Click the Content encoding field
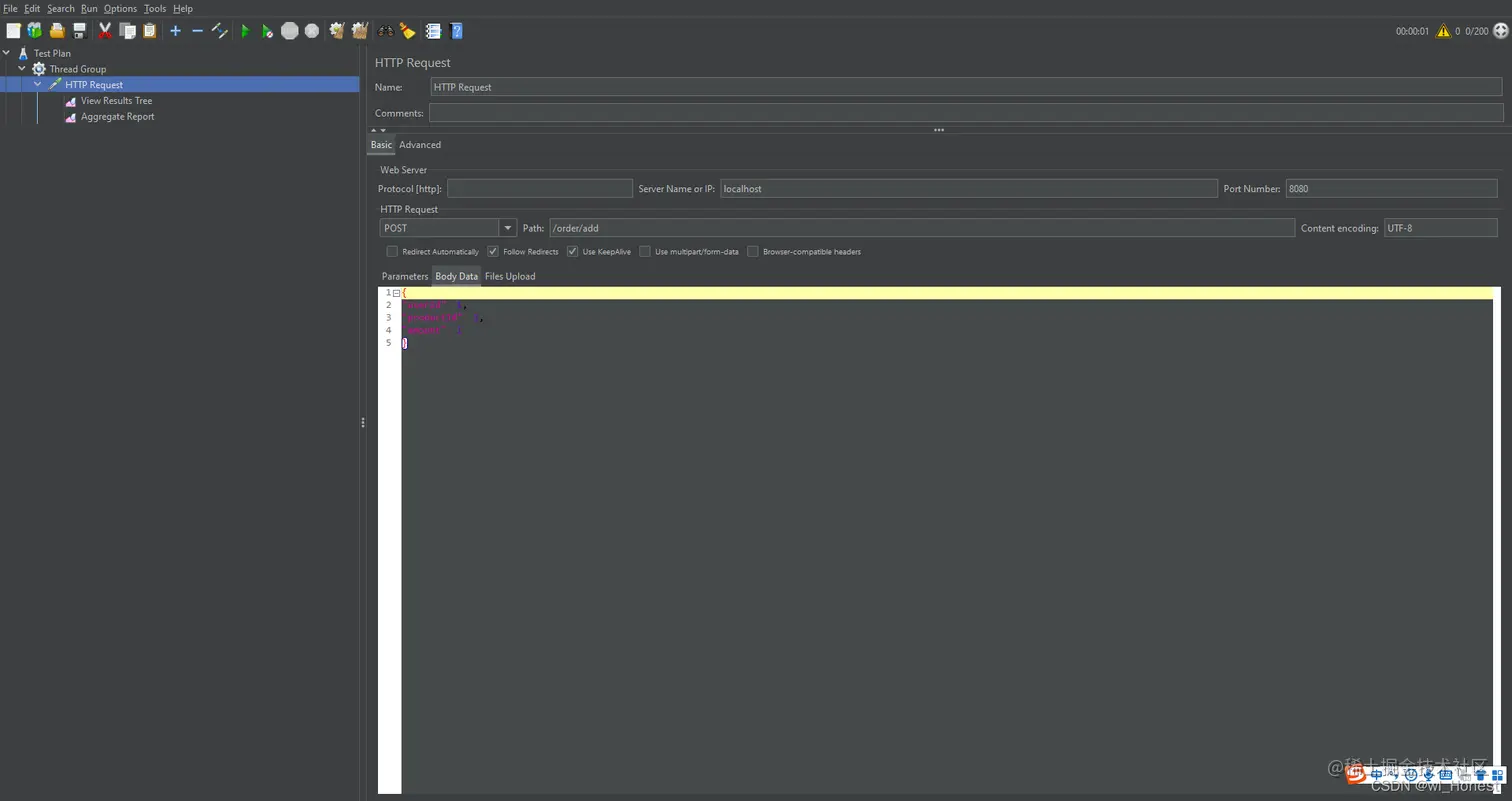 point(1440,228)
